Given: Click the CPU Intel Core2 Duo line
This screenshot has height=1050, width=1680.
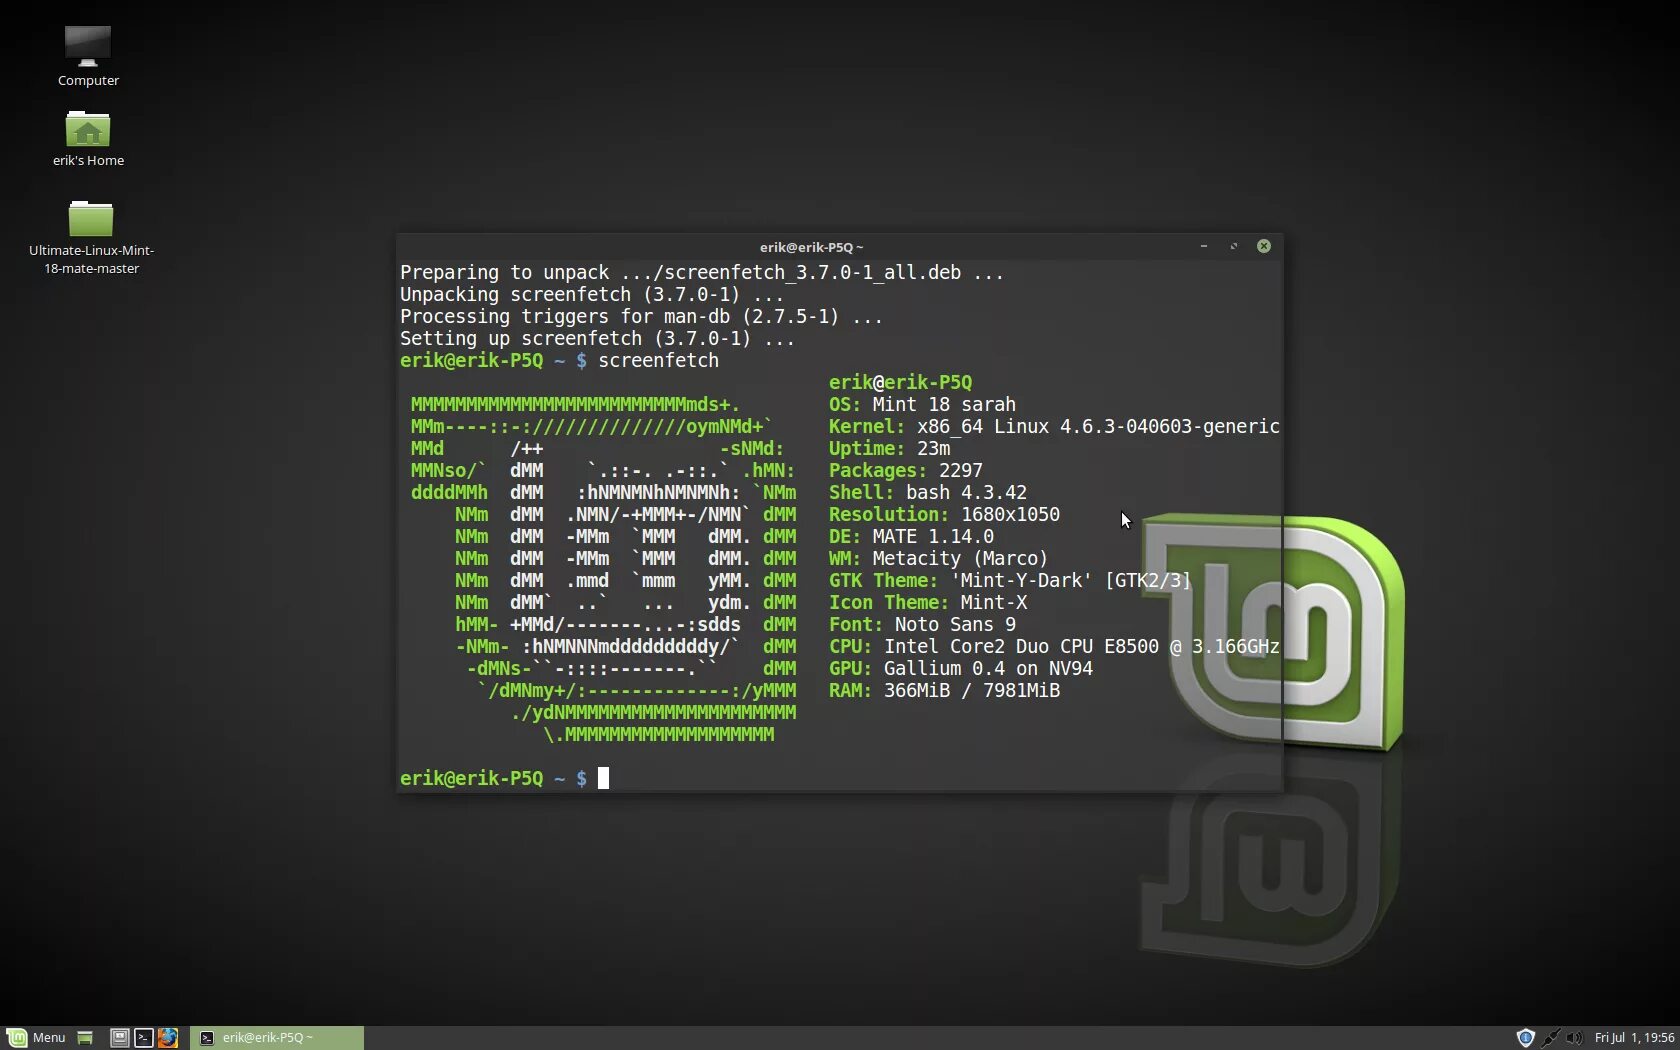Looking at the screenshot, I should click(1054, 646).
